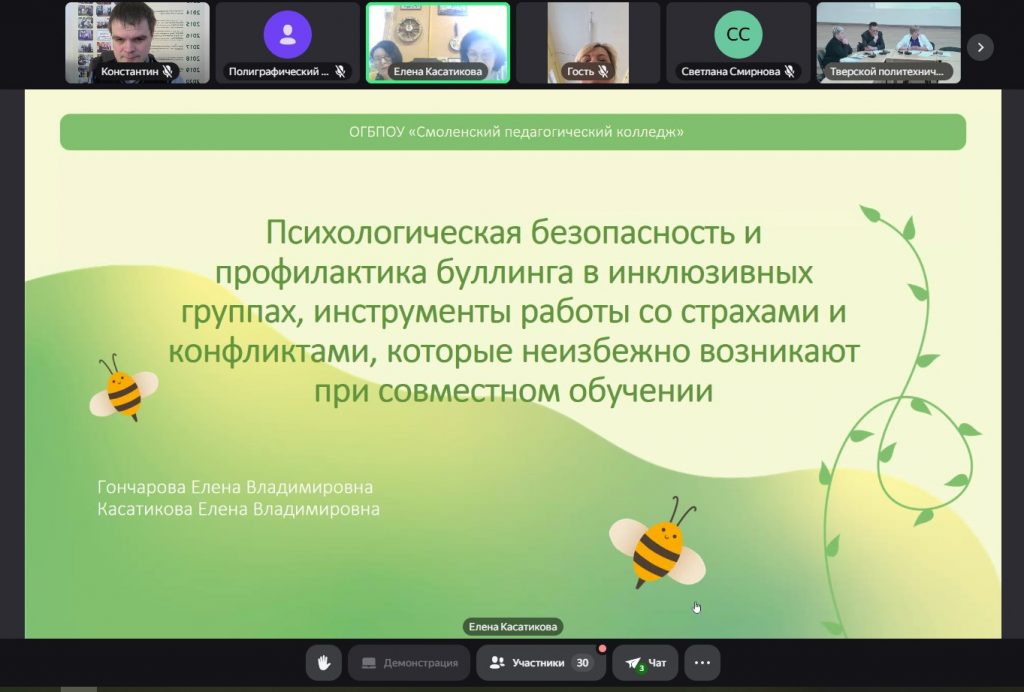
Task: Select the Гость video tile
Action: pyautogui.click(x=587, y=35)
